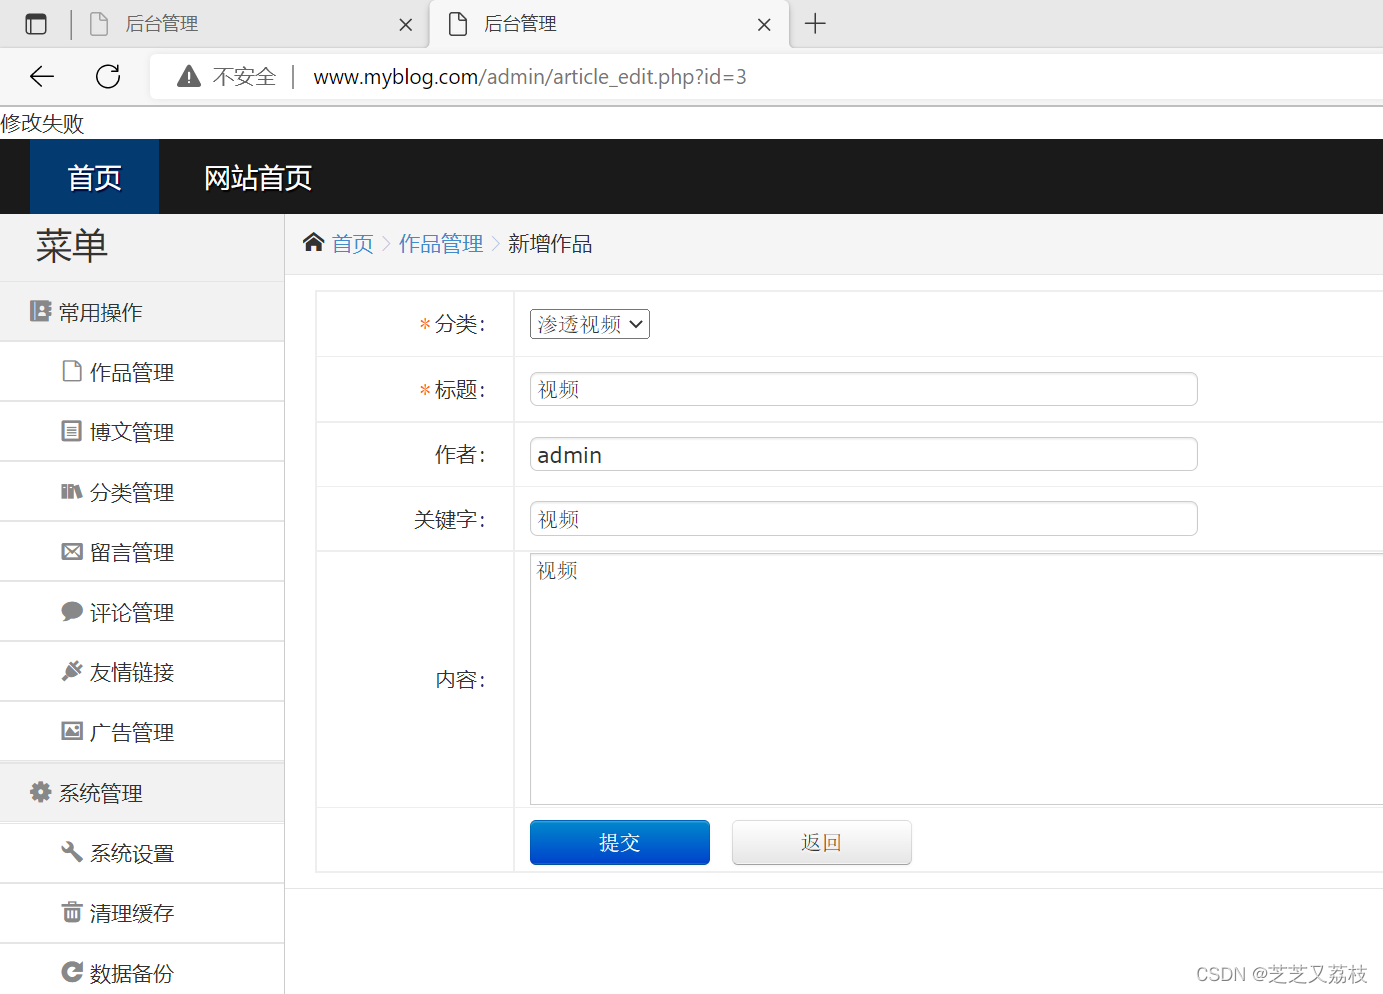Collapse the 常用操作 menu section

click(142, 312)
